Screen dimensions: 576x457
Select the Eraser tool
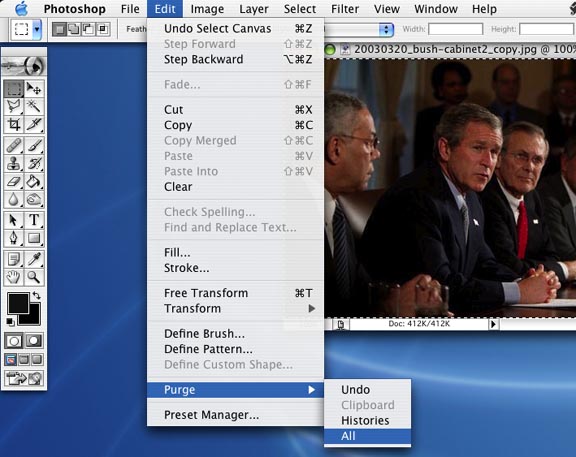click(x=14, y=181)
